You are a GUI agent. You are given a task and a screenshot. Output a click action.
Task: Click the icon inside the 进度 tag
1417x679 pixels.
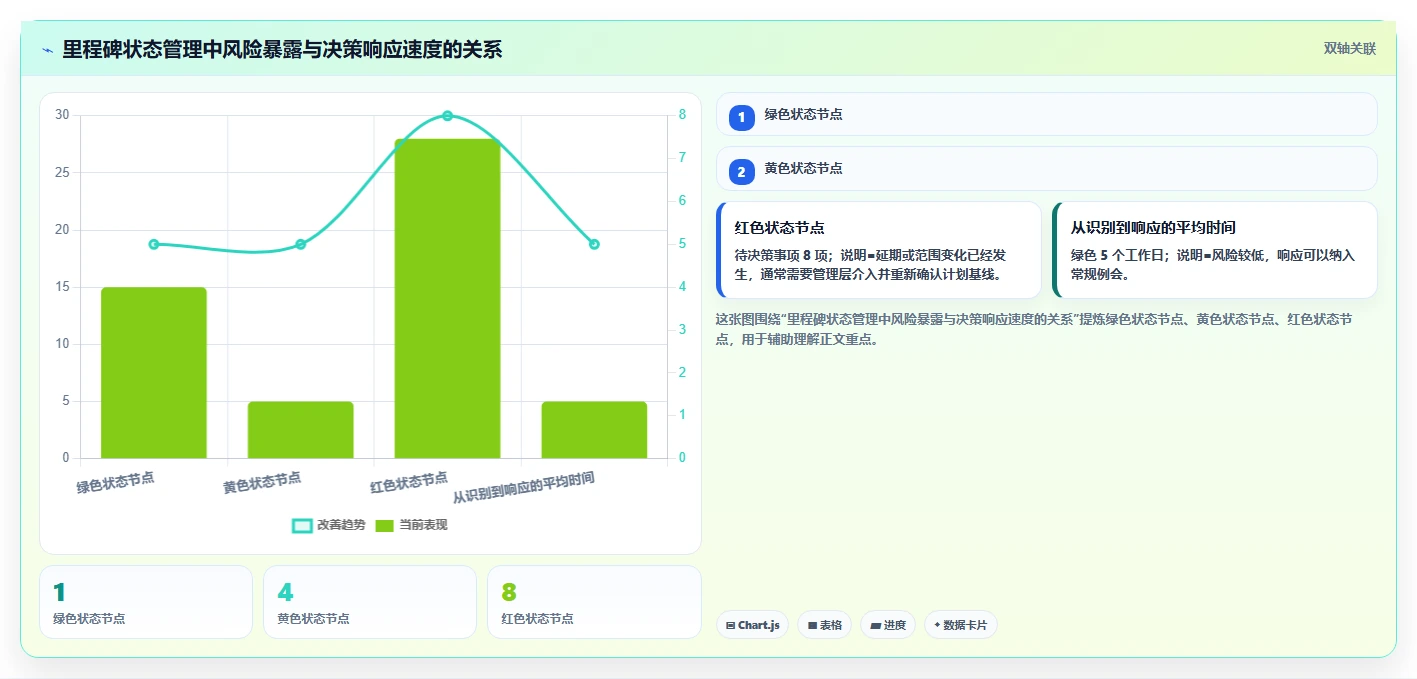(x=876, y=626)
